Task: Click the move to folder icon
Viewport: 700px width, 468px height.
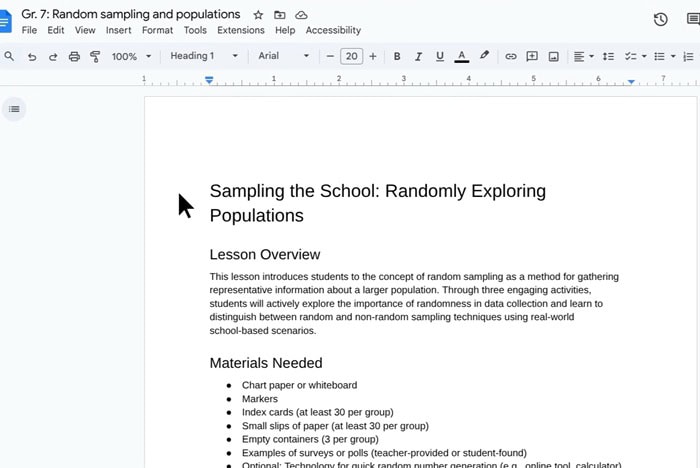Action: click(279, 15)
